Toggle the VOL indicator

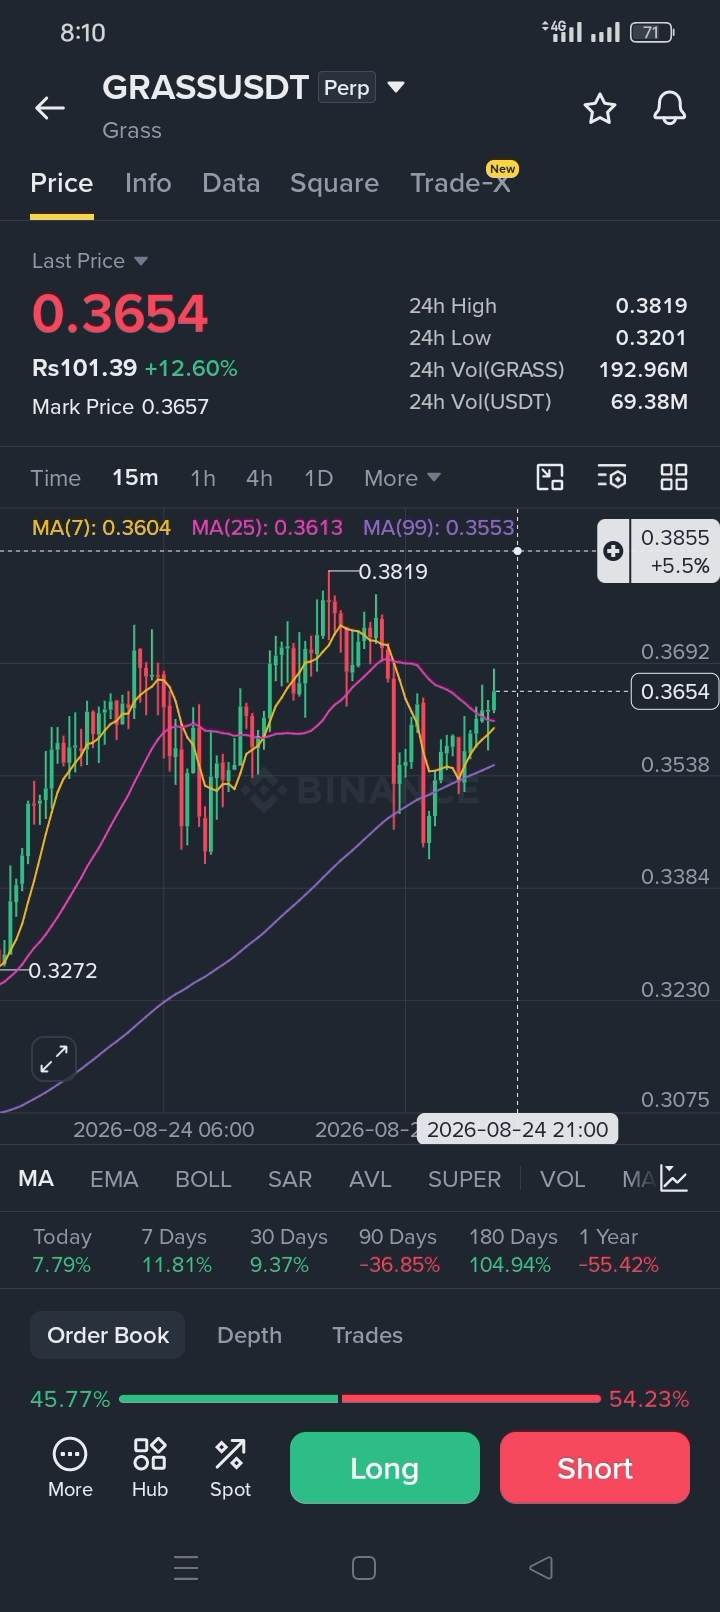562,1179
